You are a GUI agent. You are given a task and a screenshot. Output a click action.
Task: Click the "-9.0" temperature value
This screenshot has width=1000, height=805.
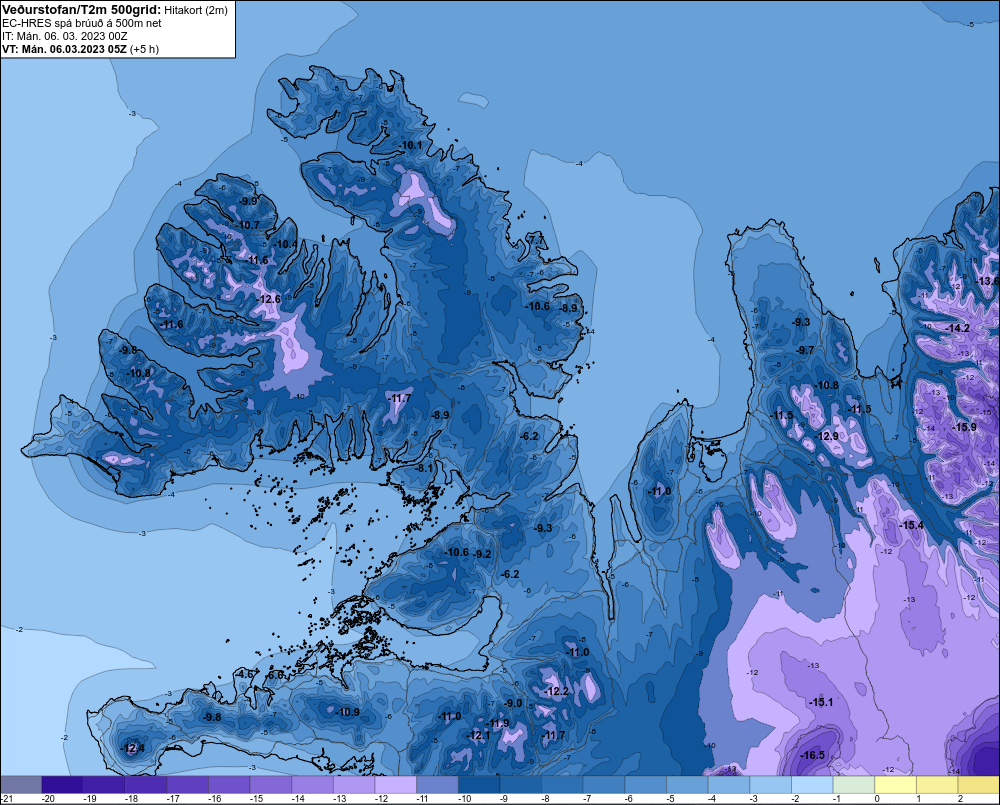pyautogui.click(x=513, y=703)
